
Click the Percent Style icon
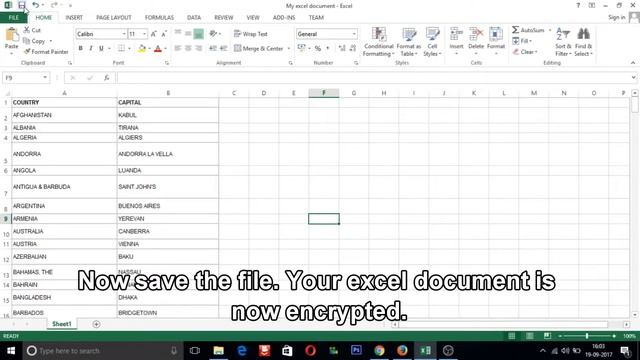click(318, 49)
